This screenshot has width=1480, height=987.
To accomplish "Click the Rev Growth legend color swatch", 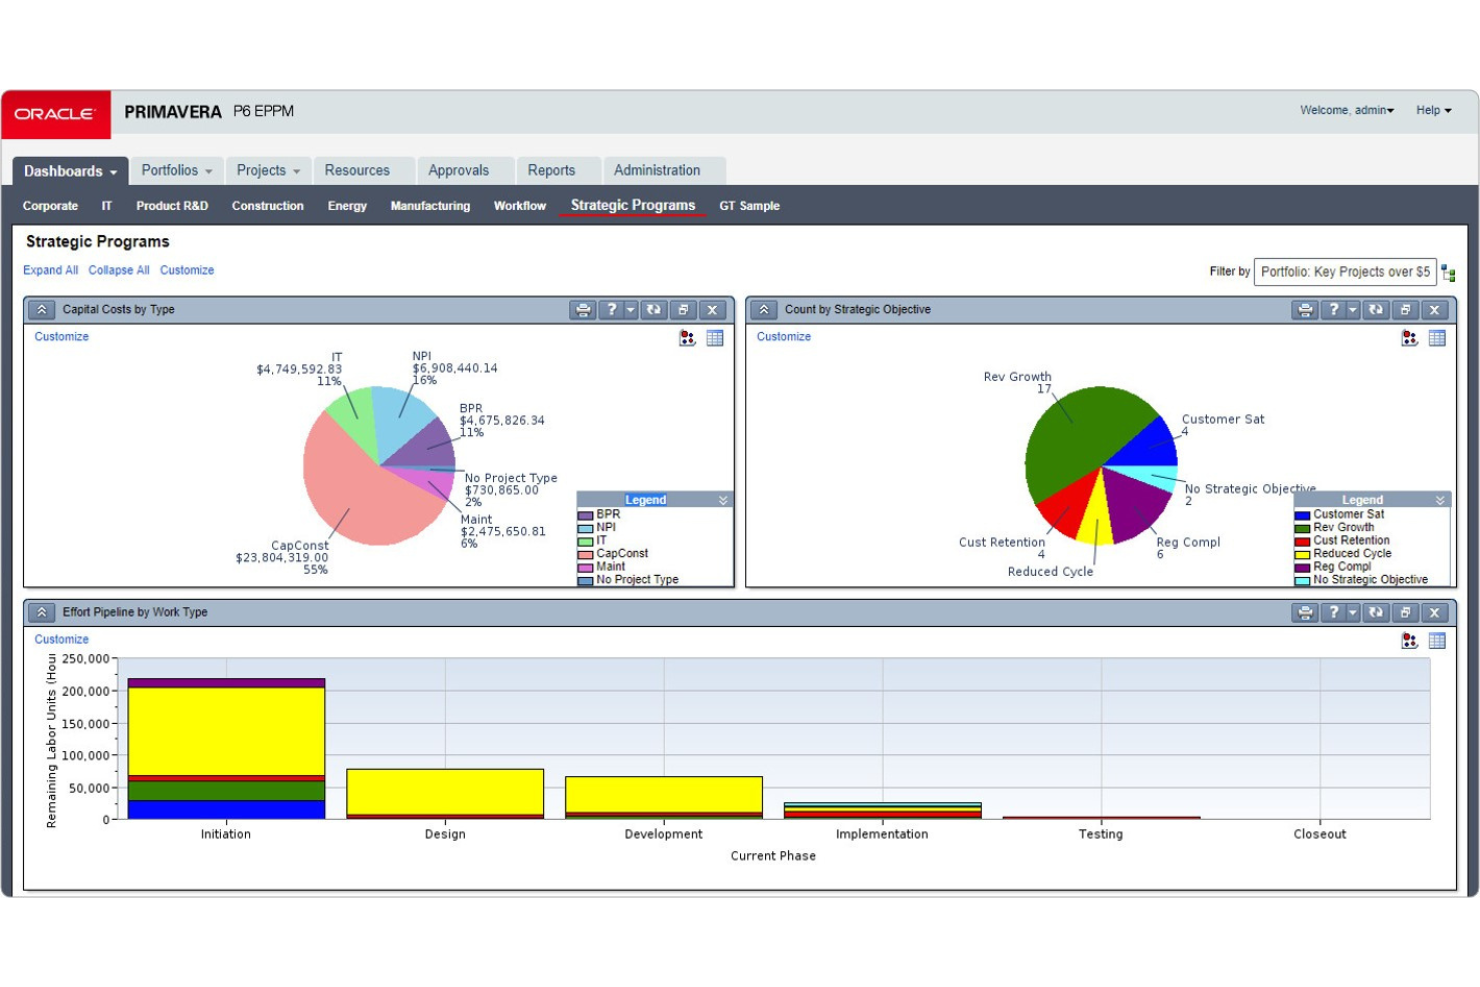I will point(1302,528).
